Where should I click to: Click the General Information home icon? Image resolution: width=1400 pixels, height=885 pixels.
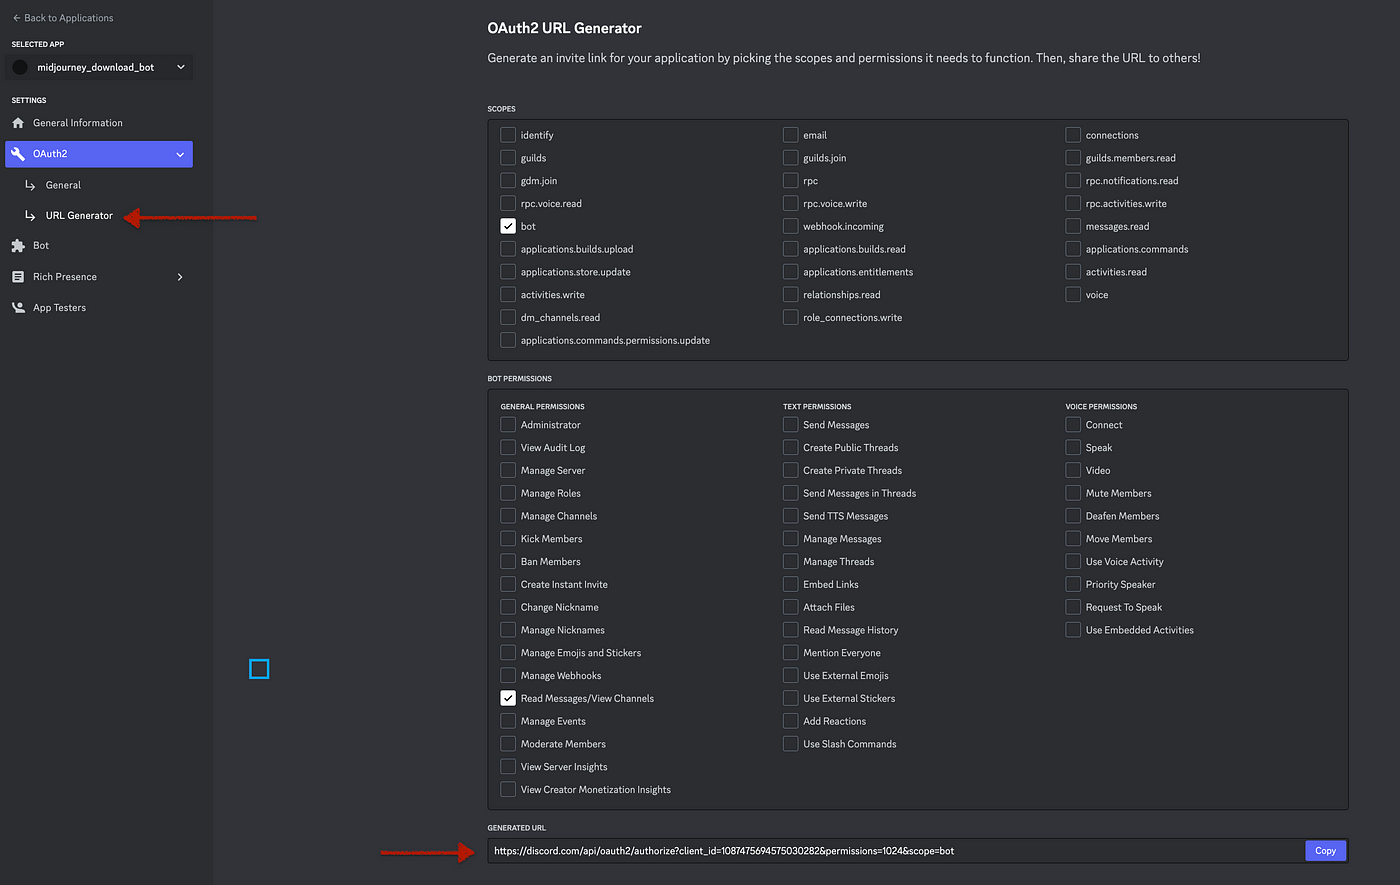pos(17,123)
